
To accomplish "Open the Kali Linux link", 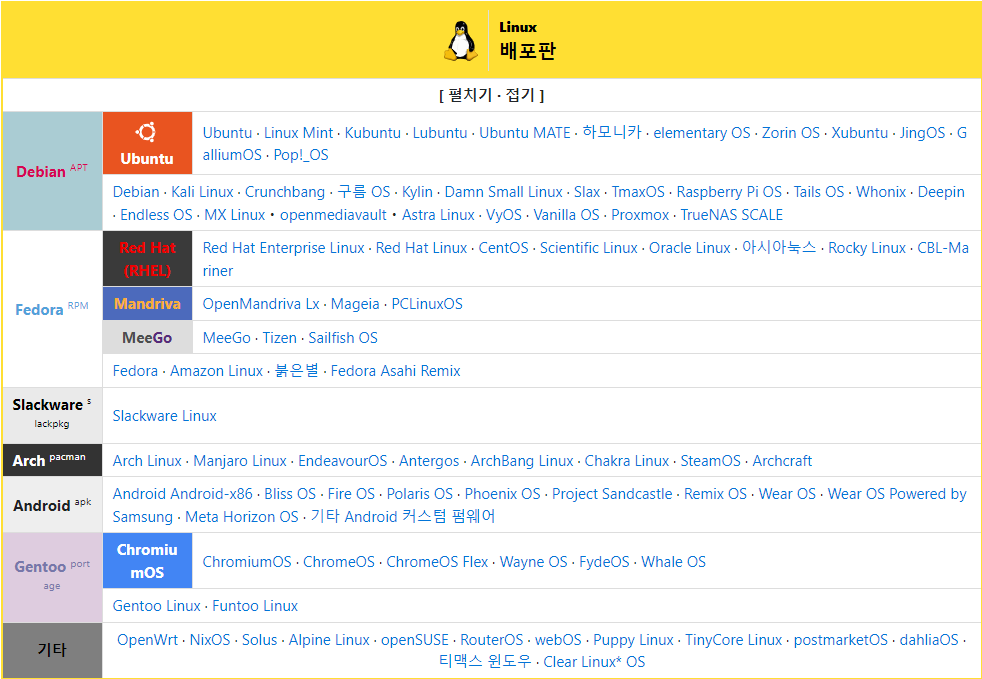I will (202, 192).
